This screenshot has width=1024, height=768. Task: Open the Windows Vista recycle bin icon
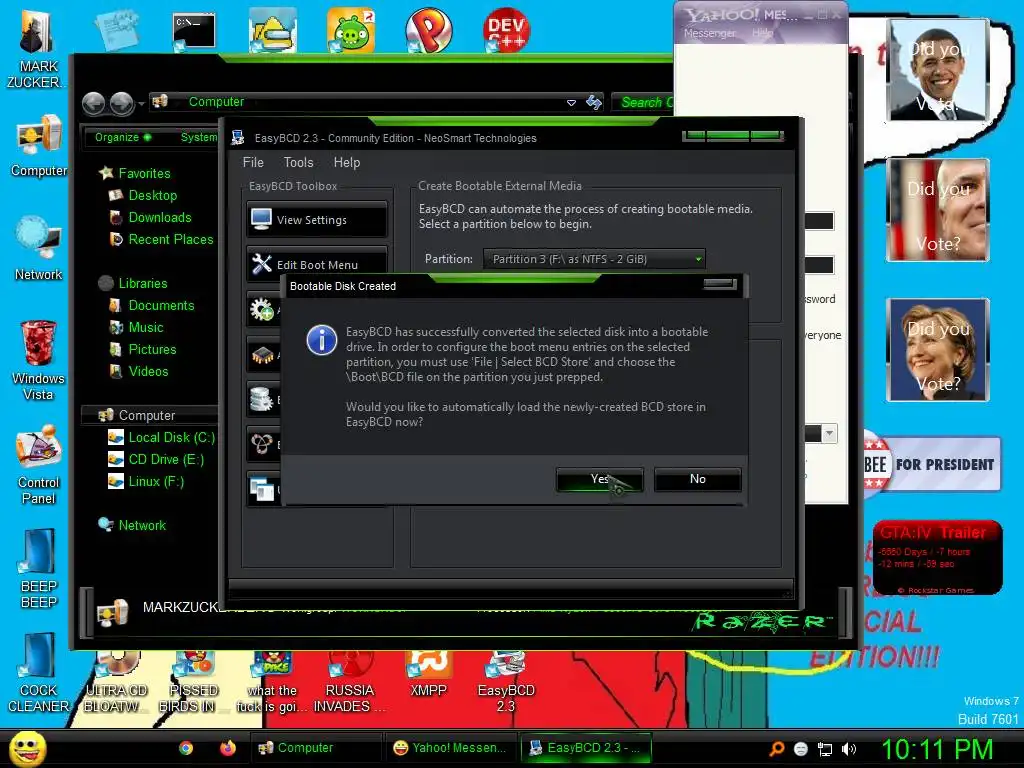click(x=38, y=359)
